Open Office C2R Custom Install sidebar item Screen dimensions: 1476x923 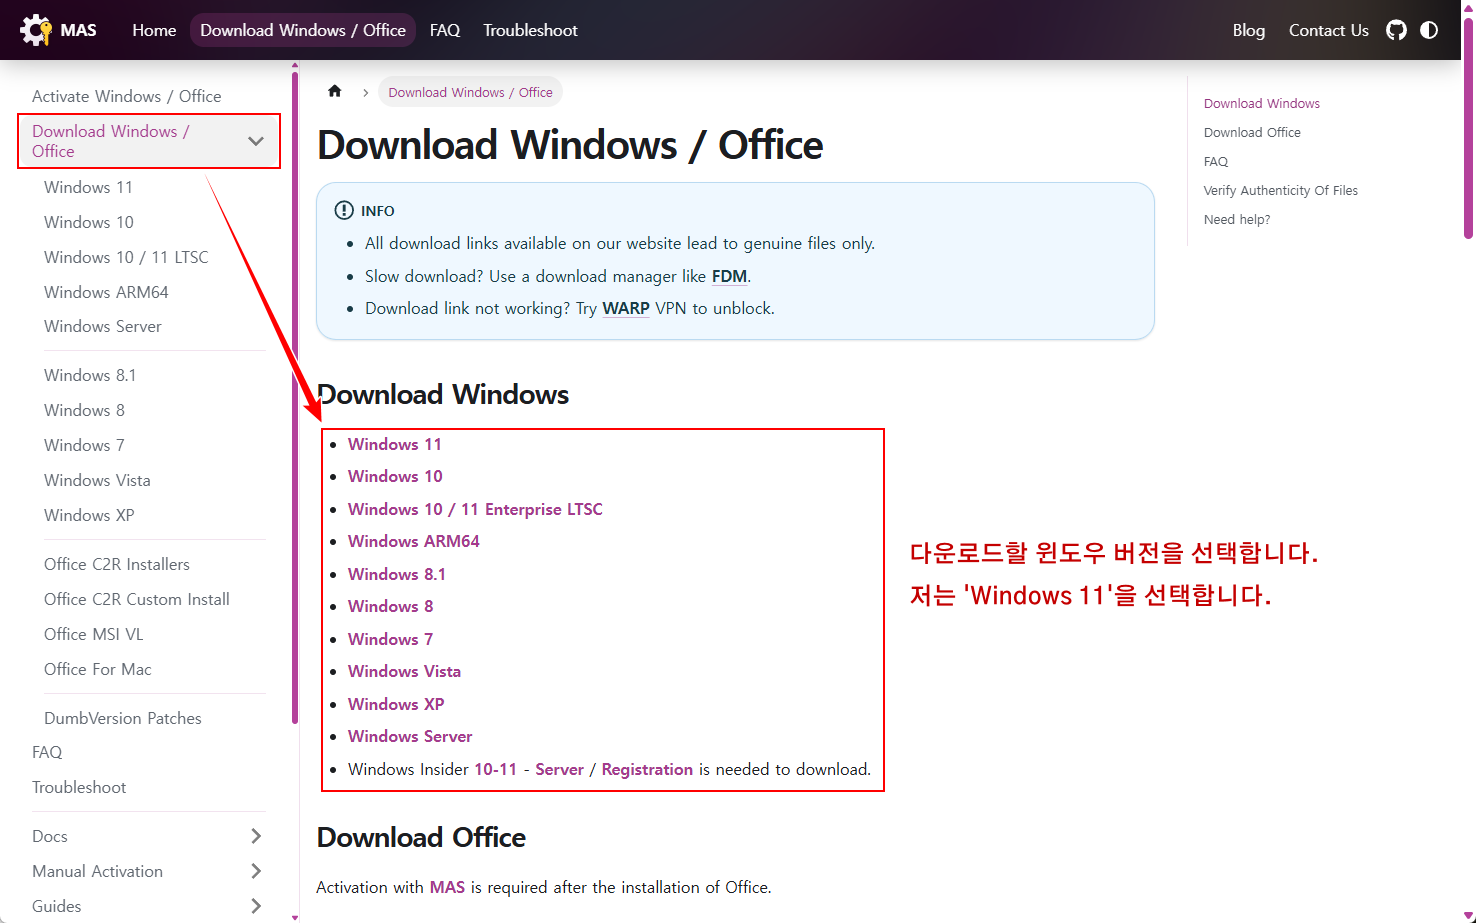[x=137, y=599]
